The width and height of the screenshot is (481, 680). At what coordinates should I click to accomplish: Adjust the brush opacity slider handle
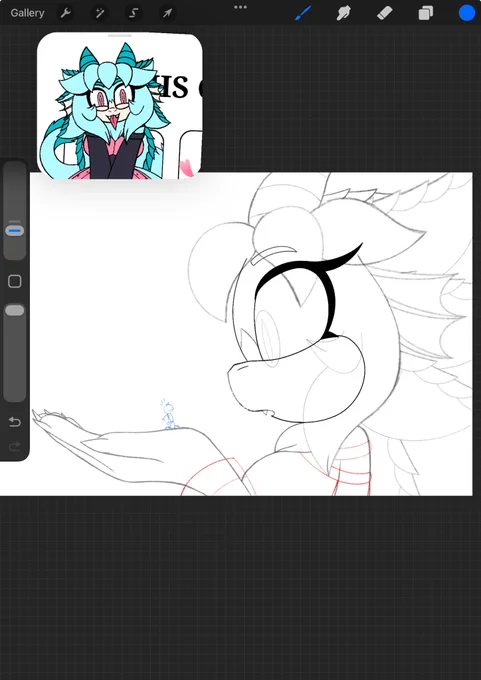pyautogui.click(x=15, y=310)
